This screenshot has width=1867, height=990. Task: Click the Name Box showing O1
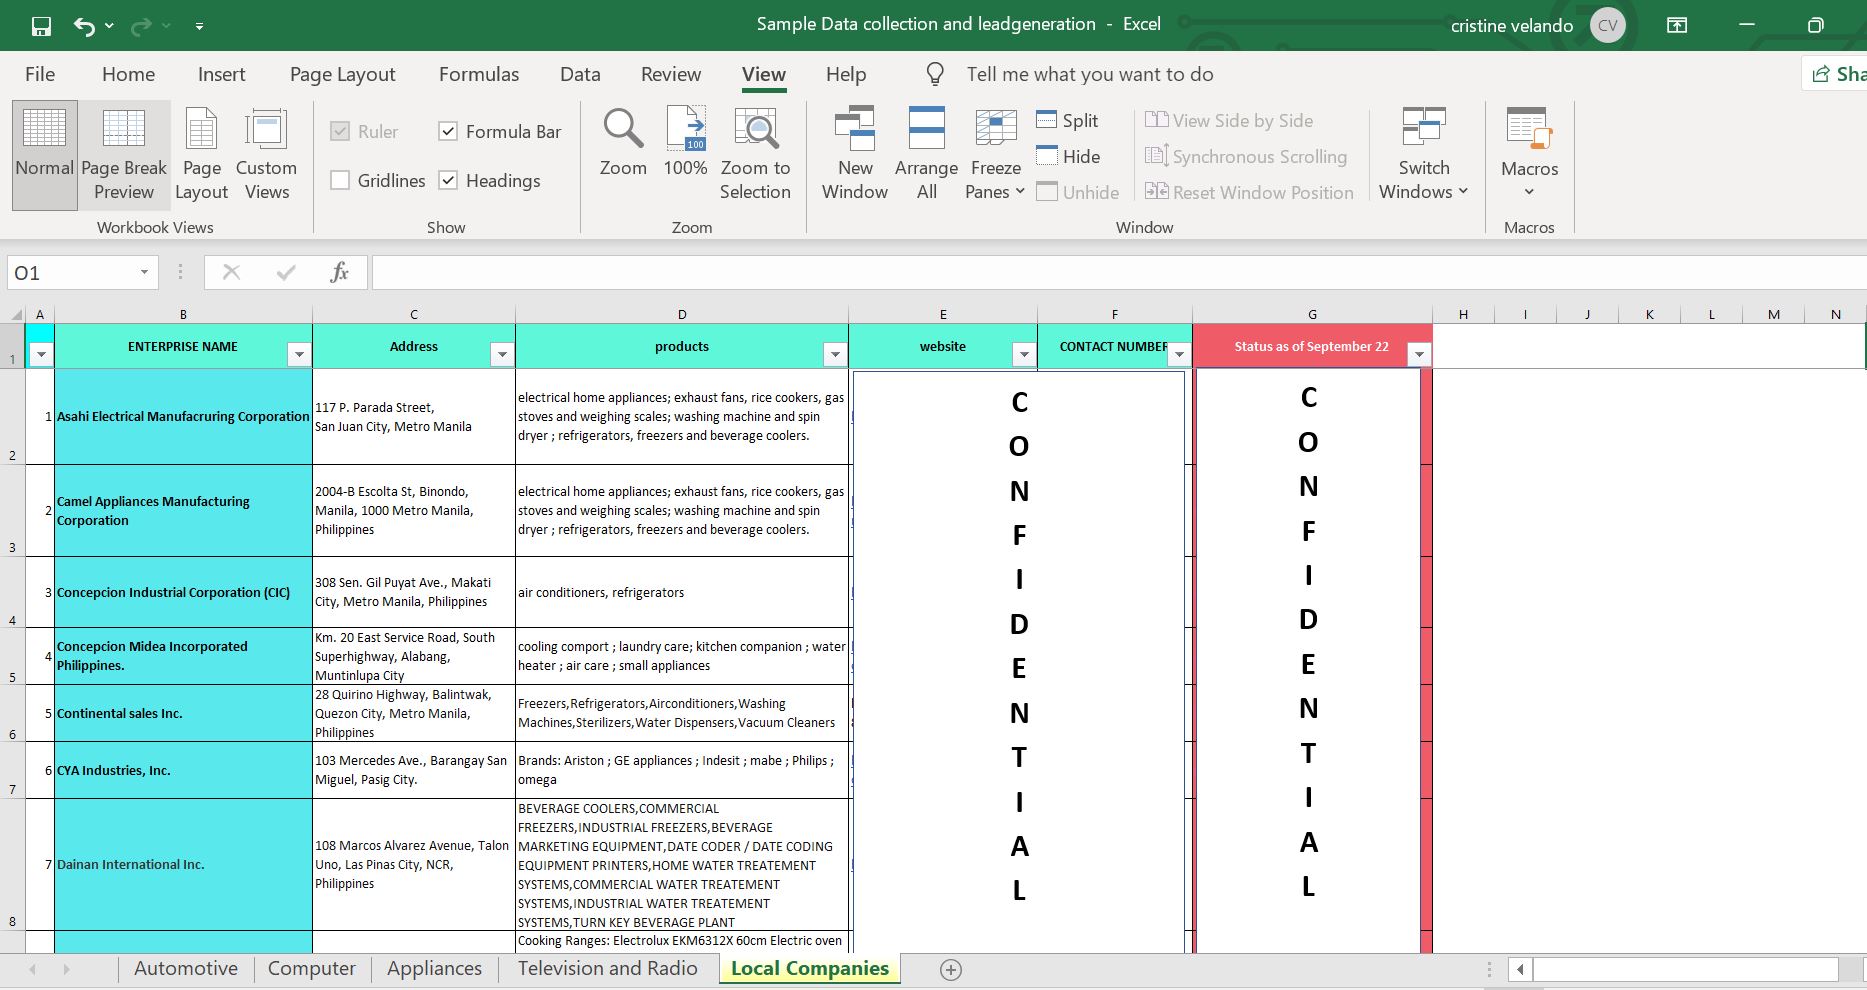(70, 273)
